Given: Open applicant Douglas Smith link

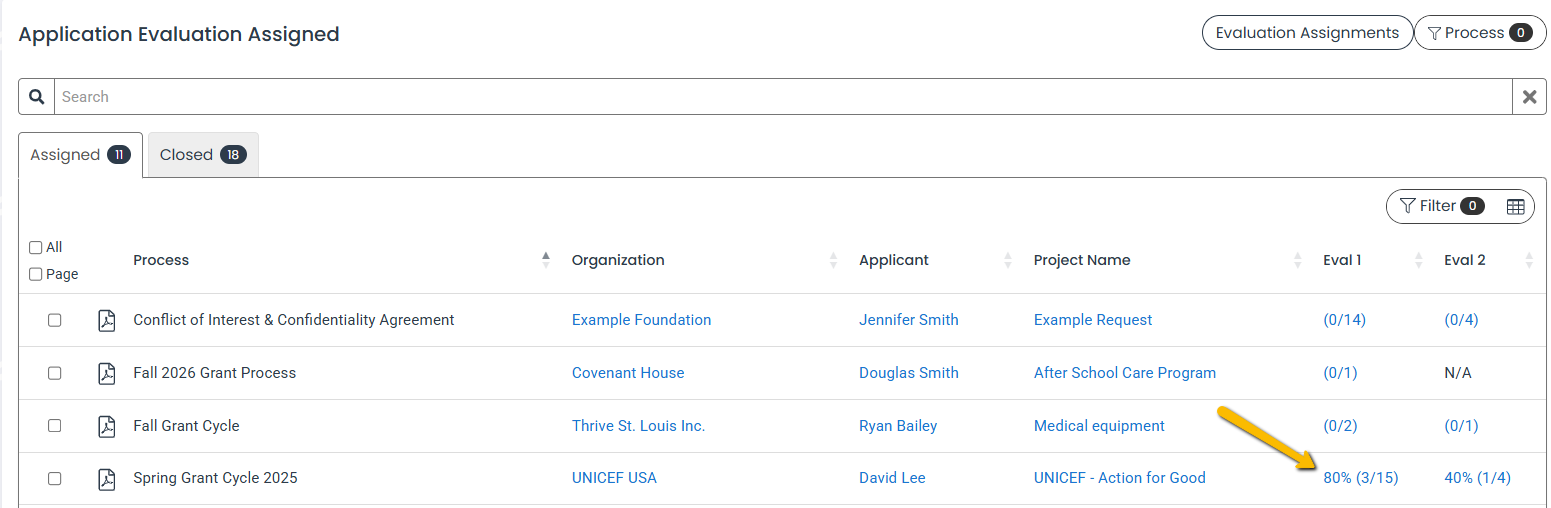Looking at the screenshot, I should pos(908,373).
